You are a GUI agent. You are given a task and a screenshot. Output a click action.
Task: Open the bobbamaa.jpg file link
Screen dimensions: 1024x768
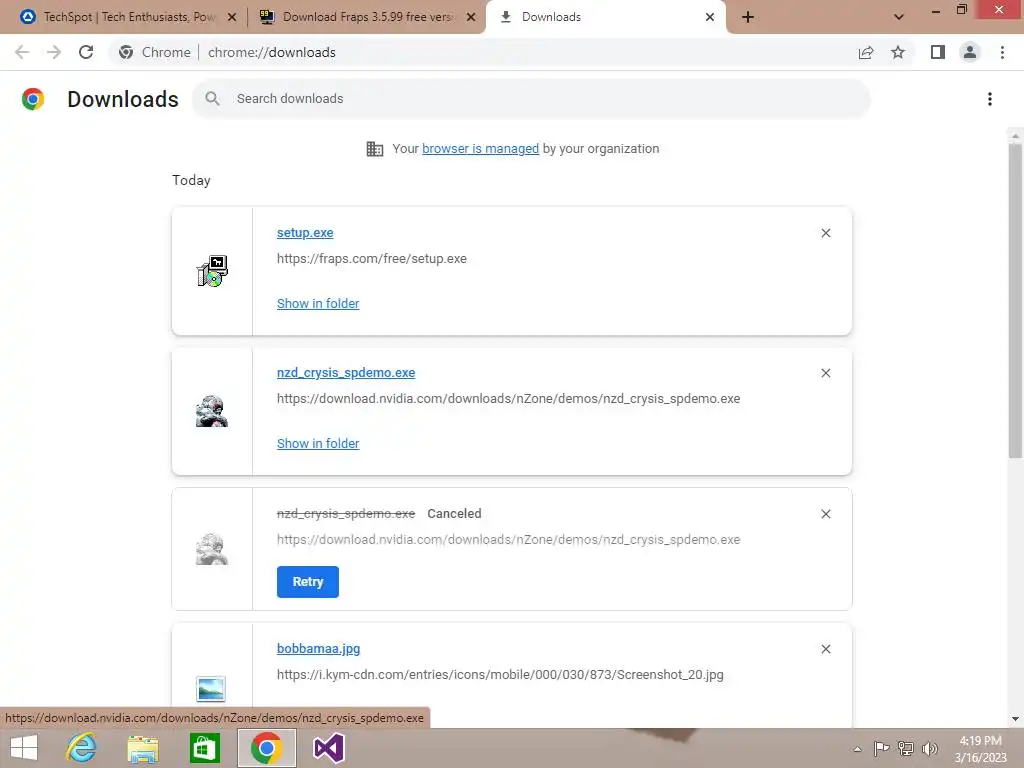click(x=319, y=648)
